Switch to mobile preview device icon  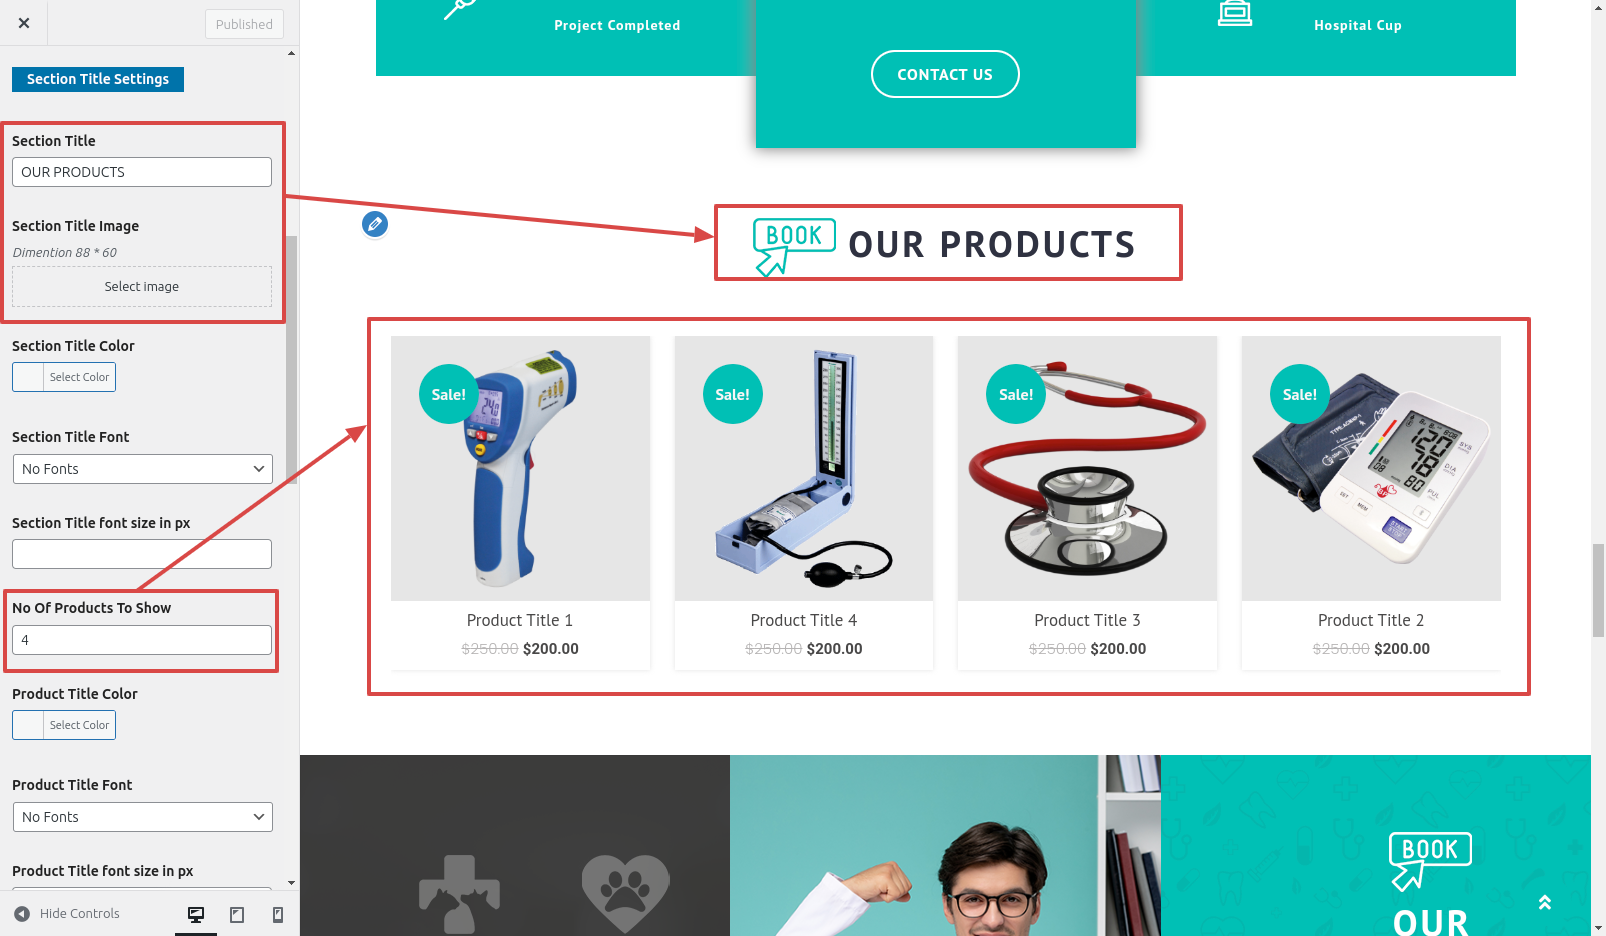(x=278, y=915)
